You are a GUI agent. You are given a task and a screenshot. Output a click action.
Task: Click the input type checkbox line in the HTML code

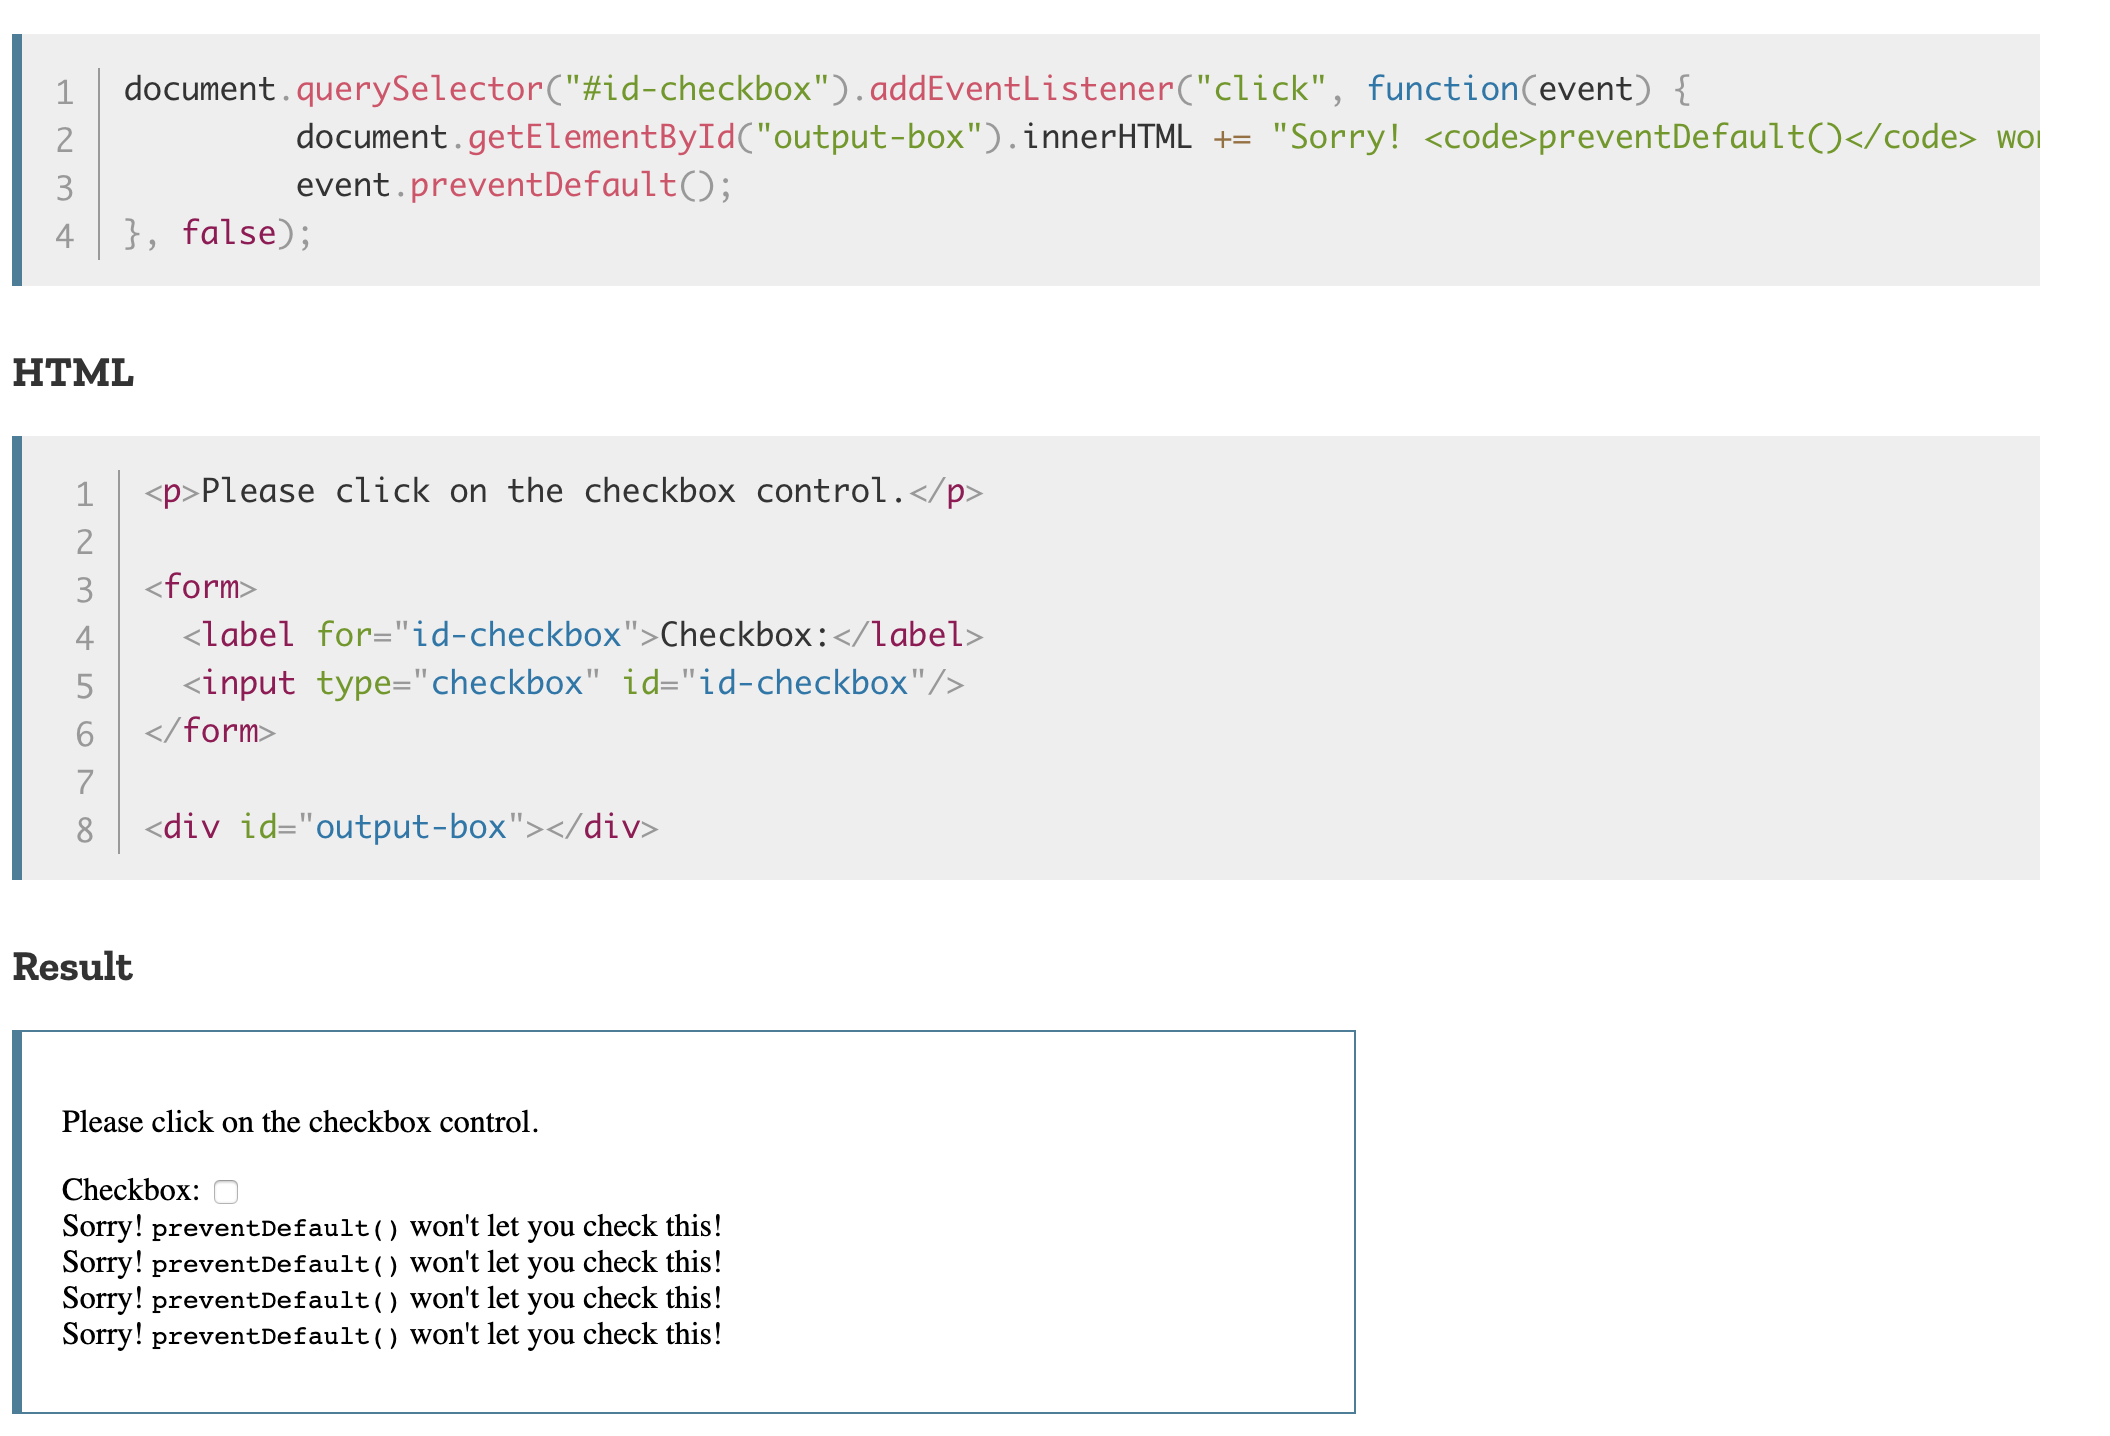click(x=572, y=683)
